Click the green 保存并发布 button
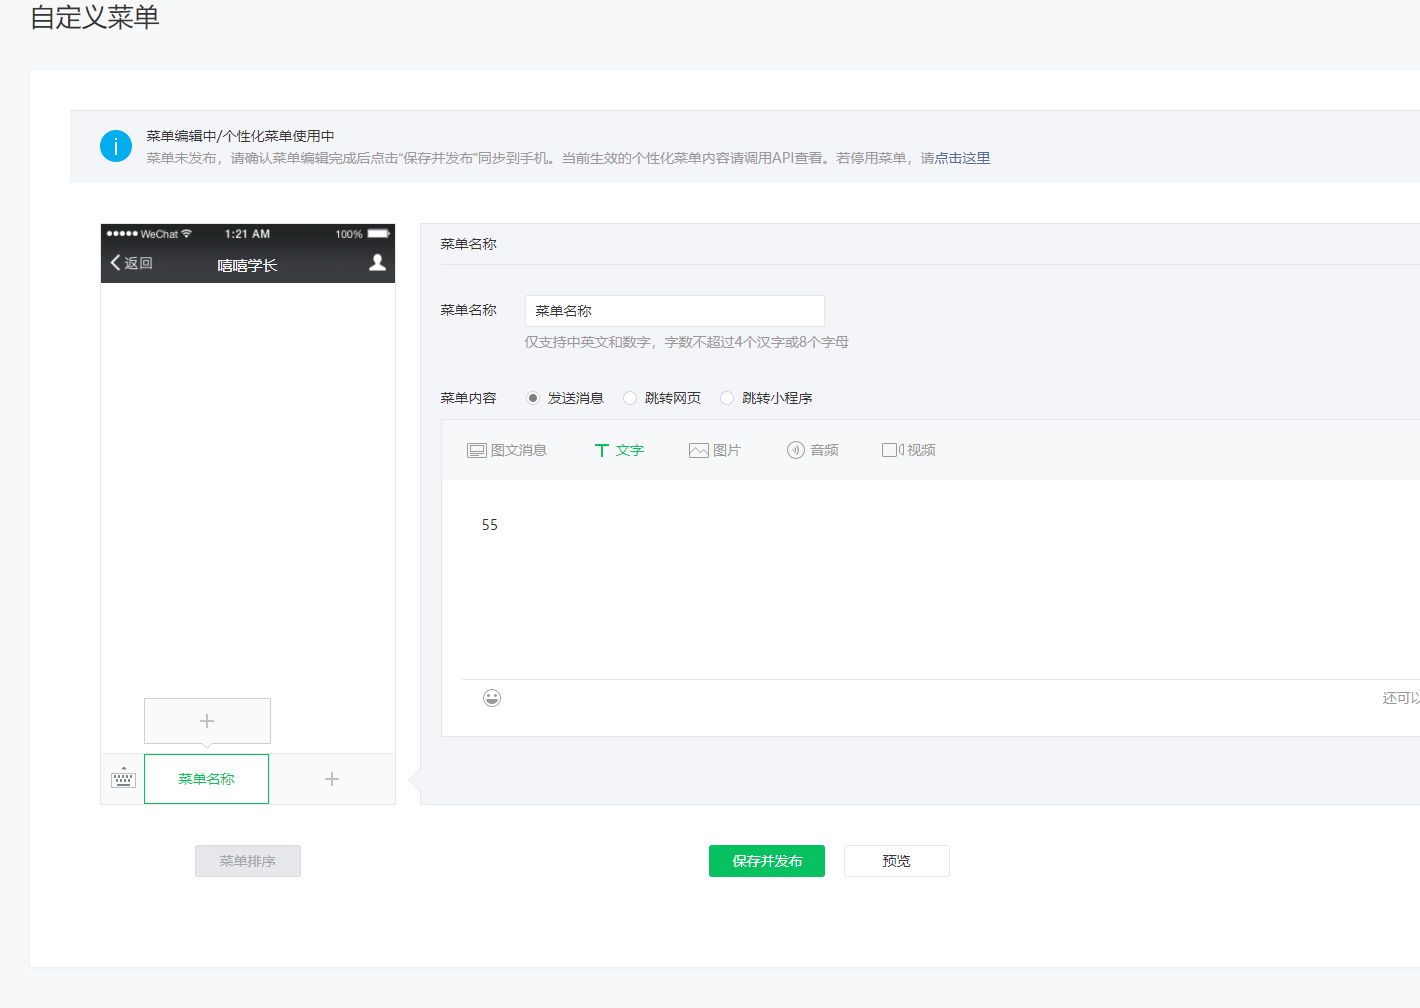Viewport: 1420px width, 1008px height. [x=767, y=861]
